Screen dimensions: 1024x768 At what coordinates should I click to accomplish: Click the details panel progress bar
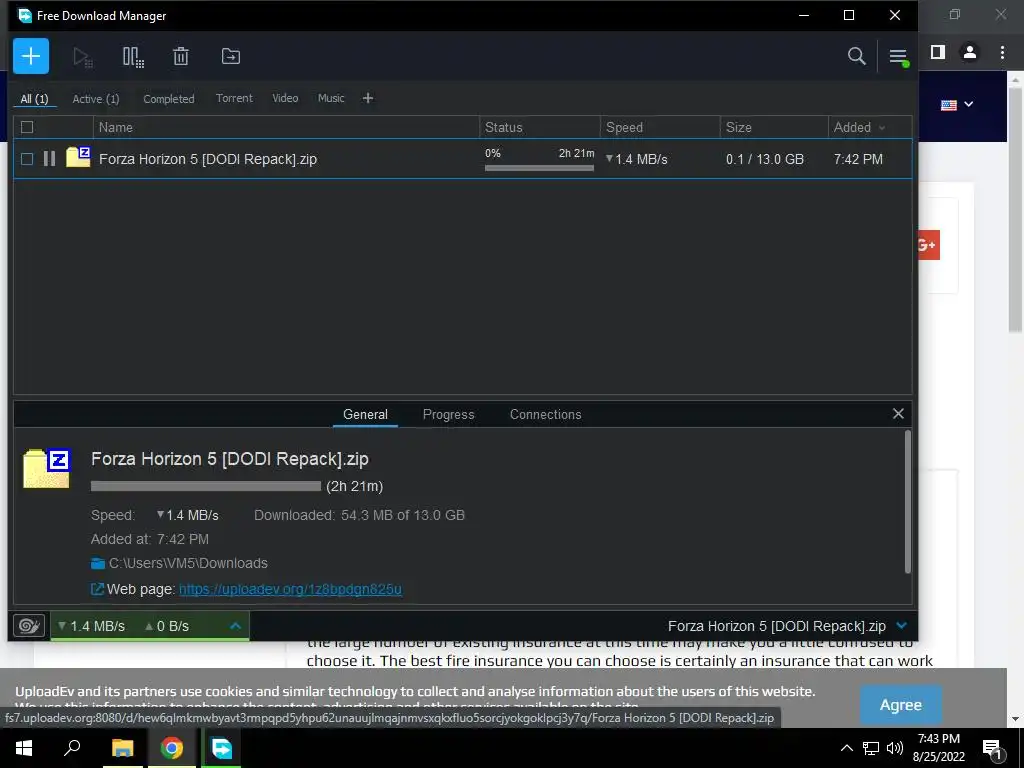tap(206, 486)
